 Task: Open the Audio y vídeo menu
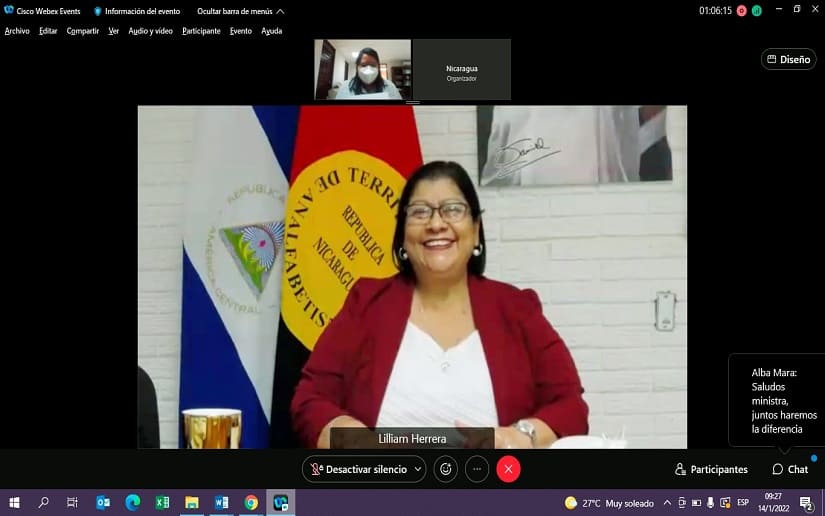150,31
